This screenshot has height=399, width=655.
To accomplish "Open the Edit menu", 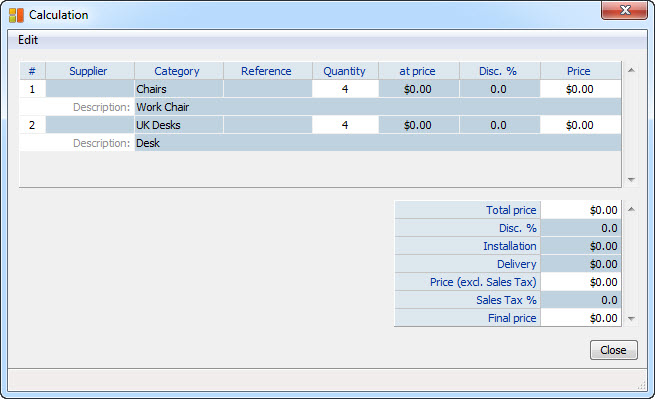I will click(28, 40).
